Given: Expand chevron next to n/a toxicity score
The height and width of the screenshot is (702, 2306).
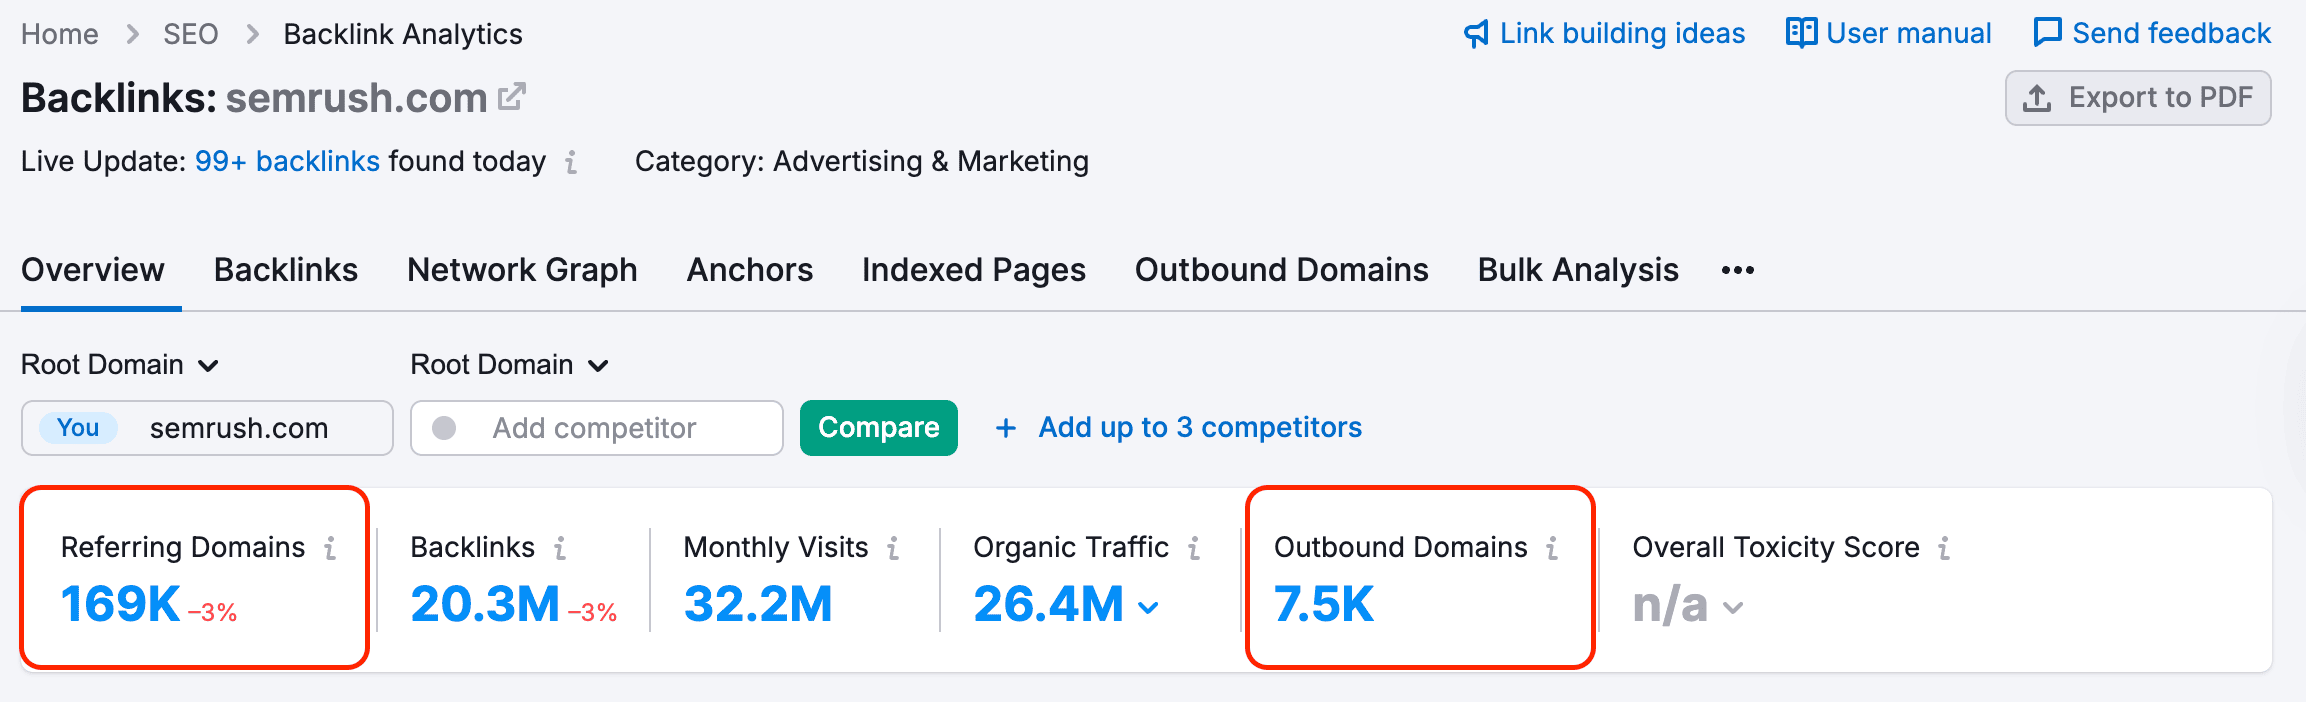Looking at the screenshot, I should click(1733, 607).
